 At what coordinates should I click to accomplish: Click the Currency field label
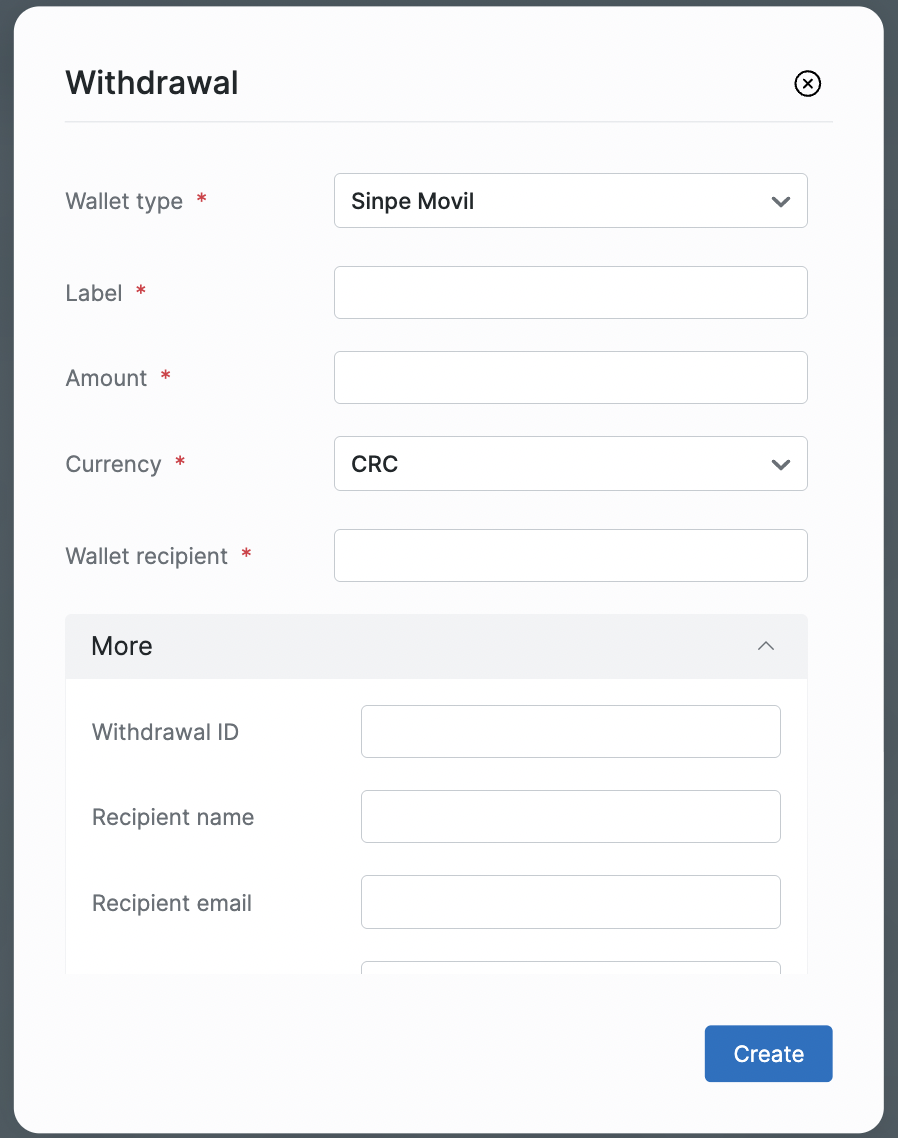113,464
